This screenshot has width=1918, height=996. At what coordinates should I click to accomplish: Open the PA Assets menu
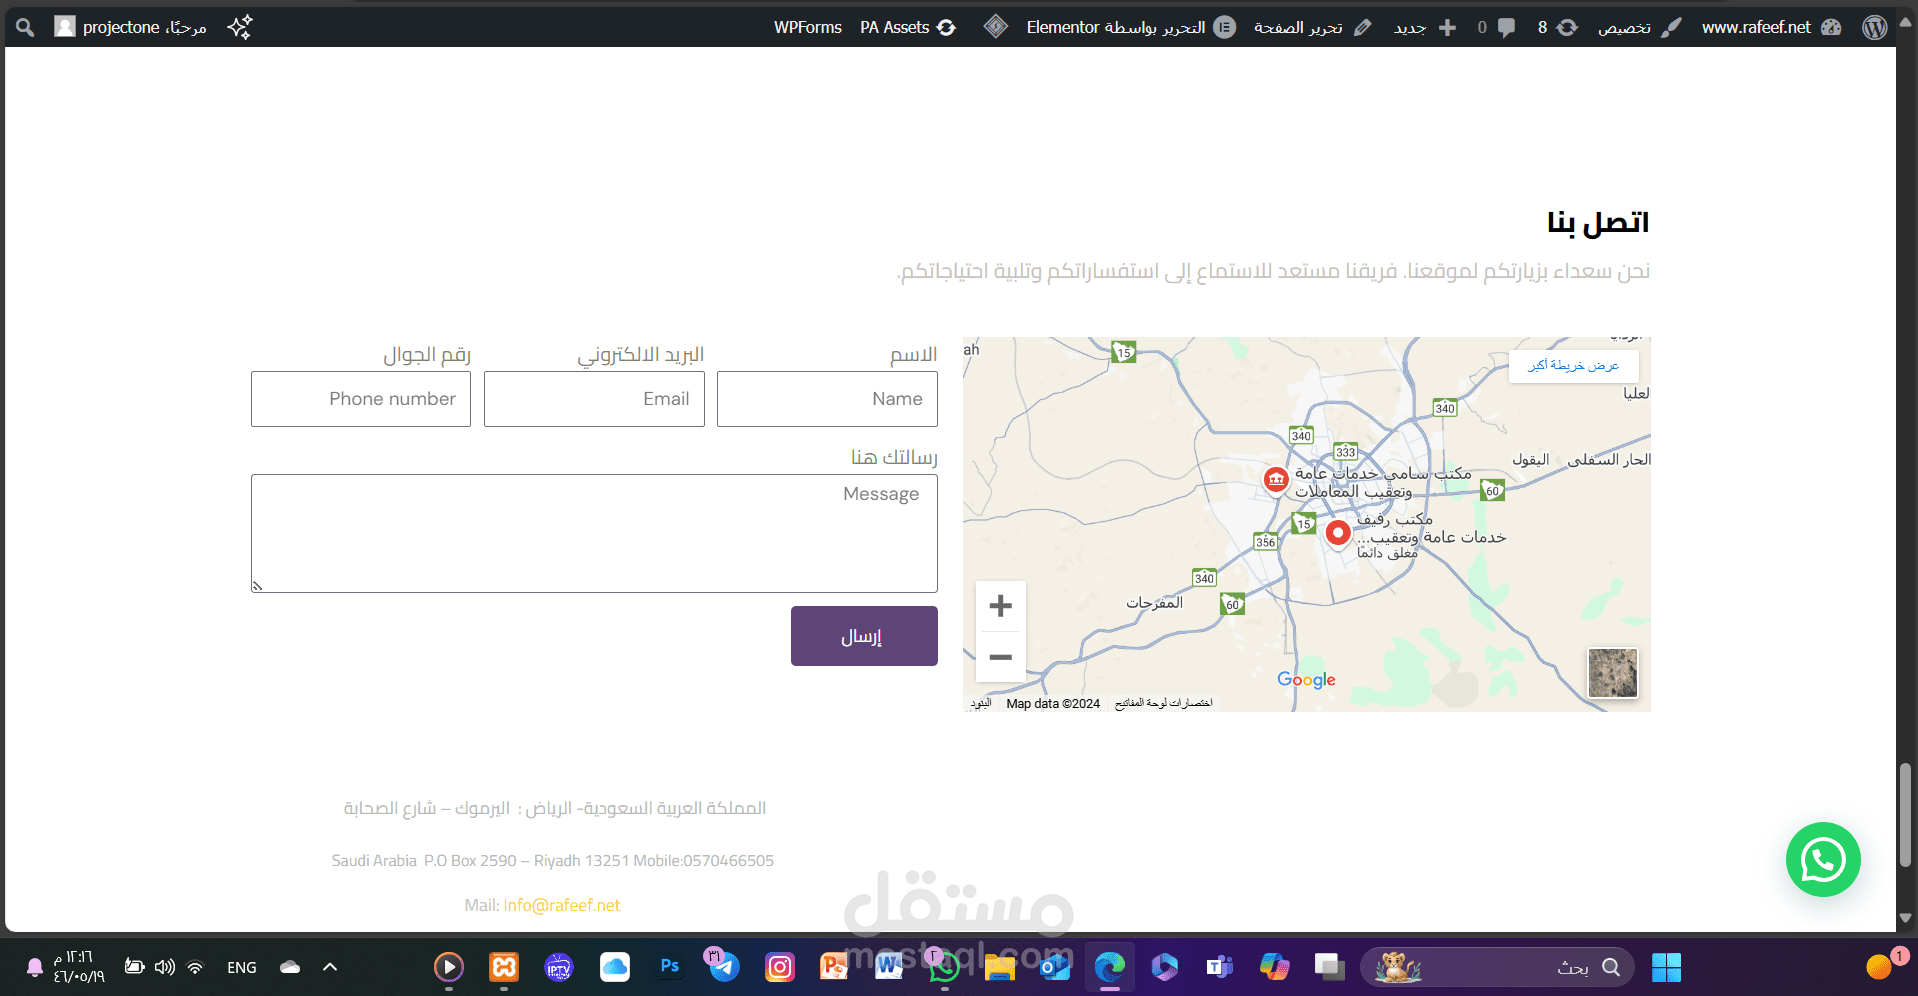908,27
